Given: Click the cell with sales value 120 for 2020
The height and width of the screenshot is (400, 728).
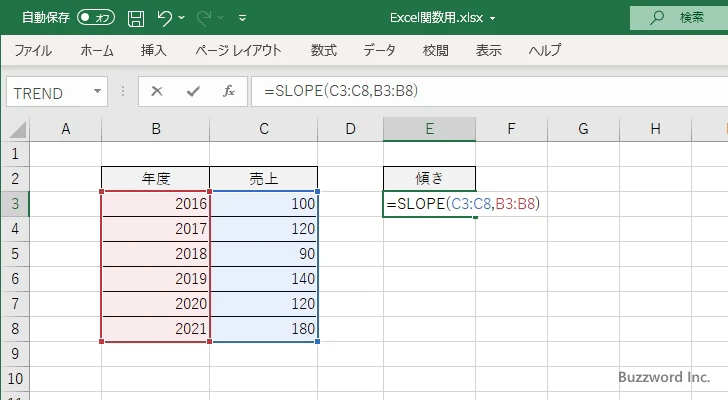Looking at the screenshot, I should point(264,304).
